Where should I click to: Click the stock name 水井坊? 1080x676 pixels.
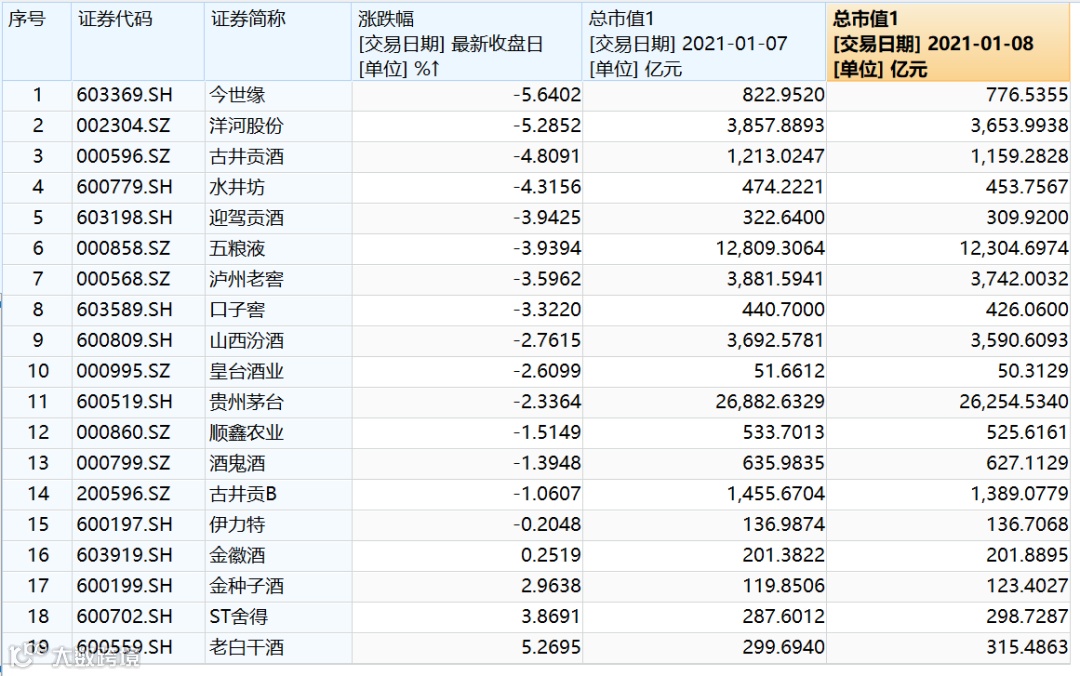237,187
